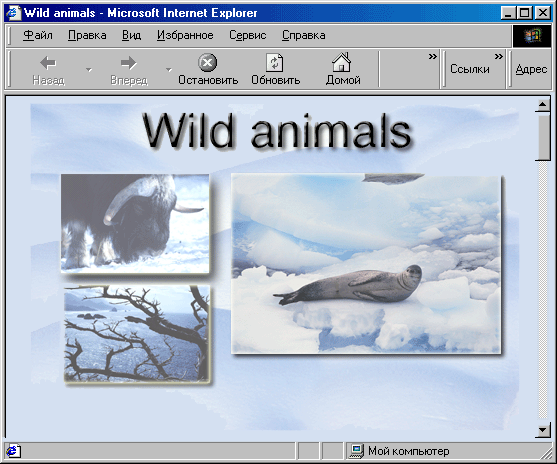Click the Windows logo throbber icon
Screen dimensions: 557x464
tap(532, 36)
